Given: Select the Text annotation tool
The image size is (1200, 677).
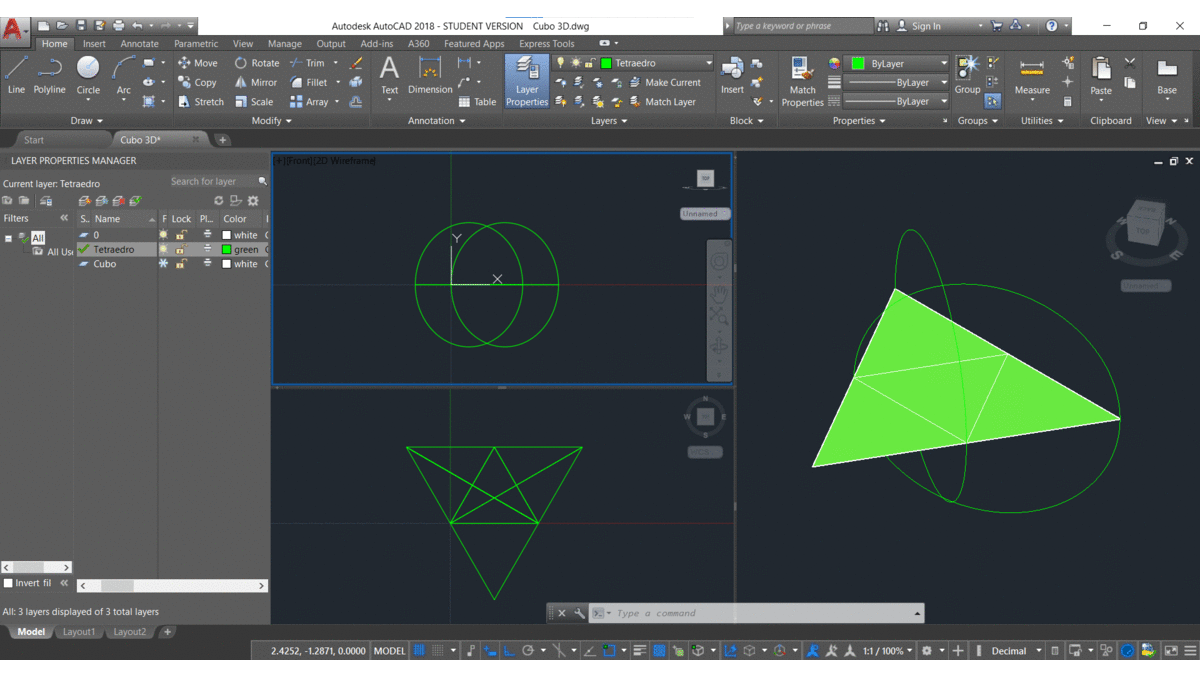Looking at the screenshot, I should pyautogui.click(x=389, y=76).
